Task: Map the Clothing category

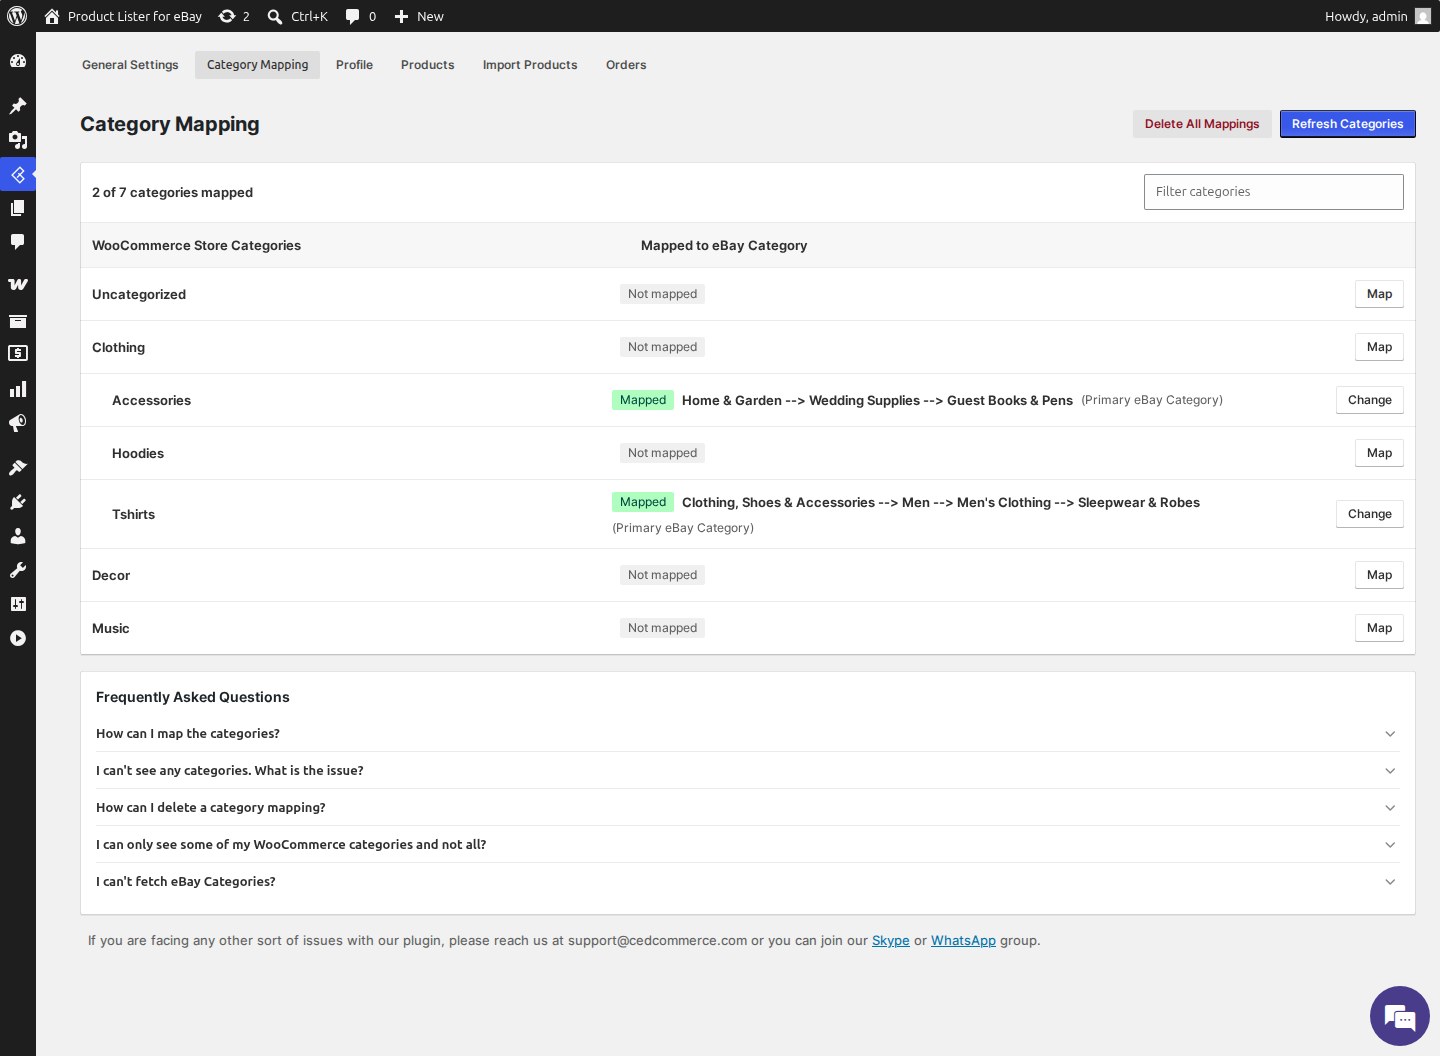Action: pyautogui.click(x=1379, y=347)
